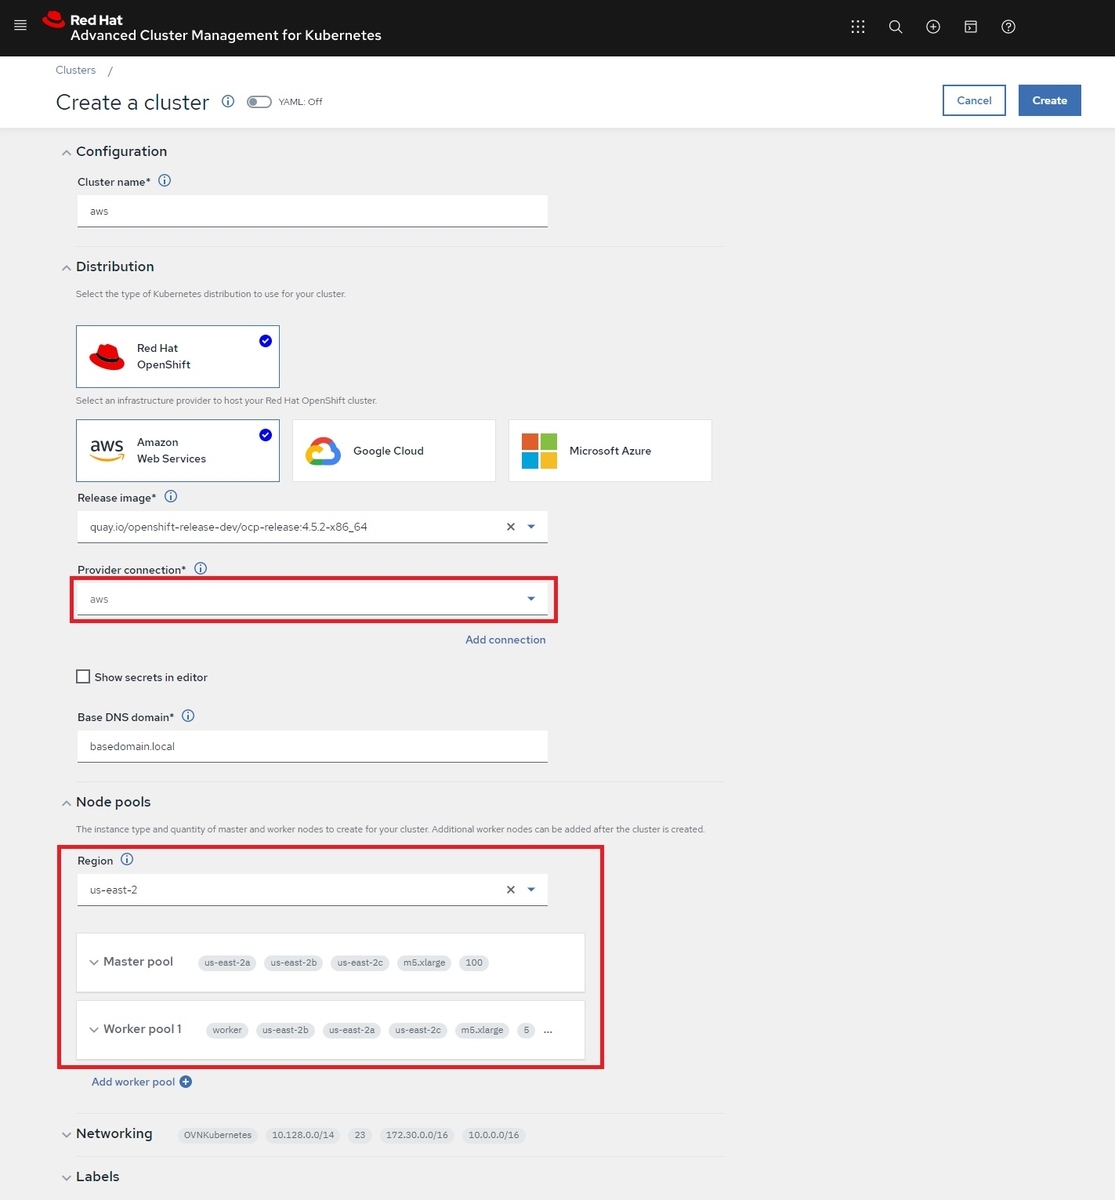Collapse the Distribution section

point(66,267)
